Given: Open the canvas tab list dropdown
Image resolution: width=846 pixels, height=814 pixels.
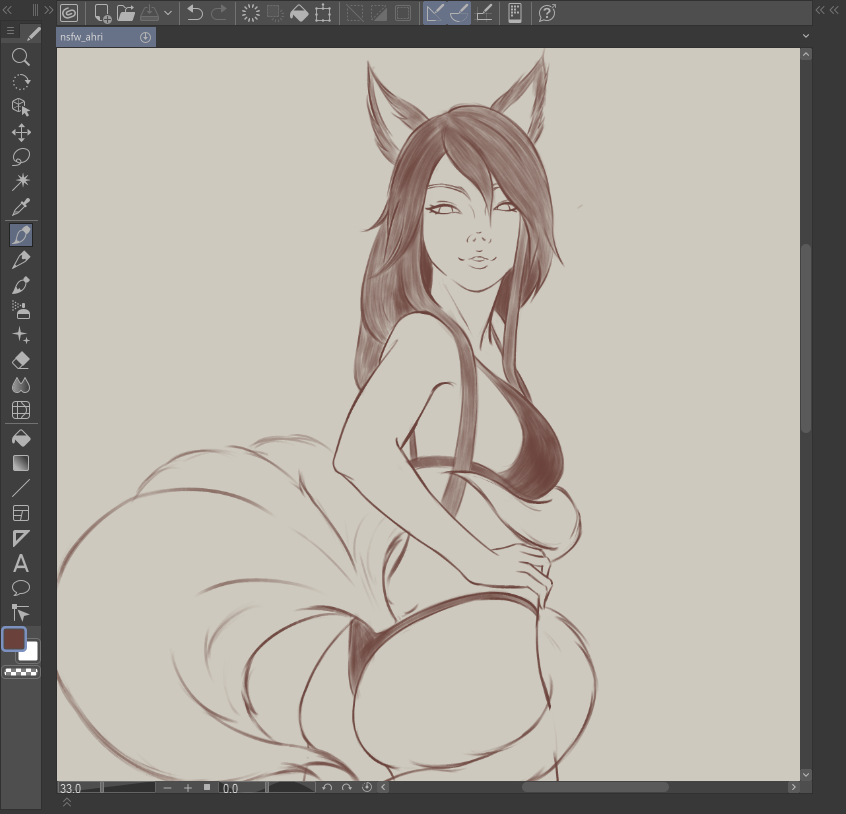Looking at the screenshot, I should click(x=806, y=36).
